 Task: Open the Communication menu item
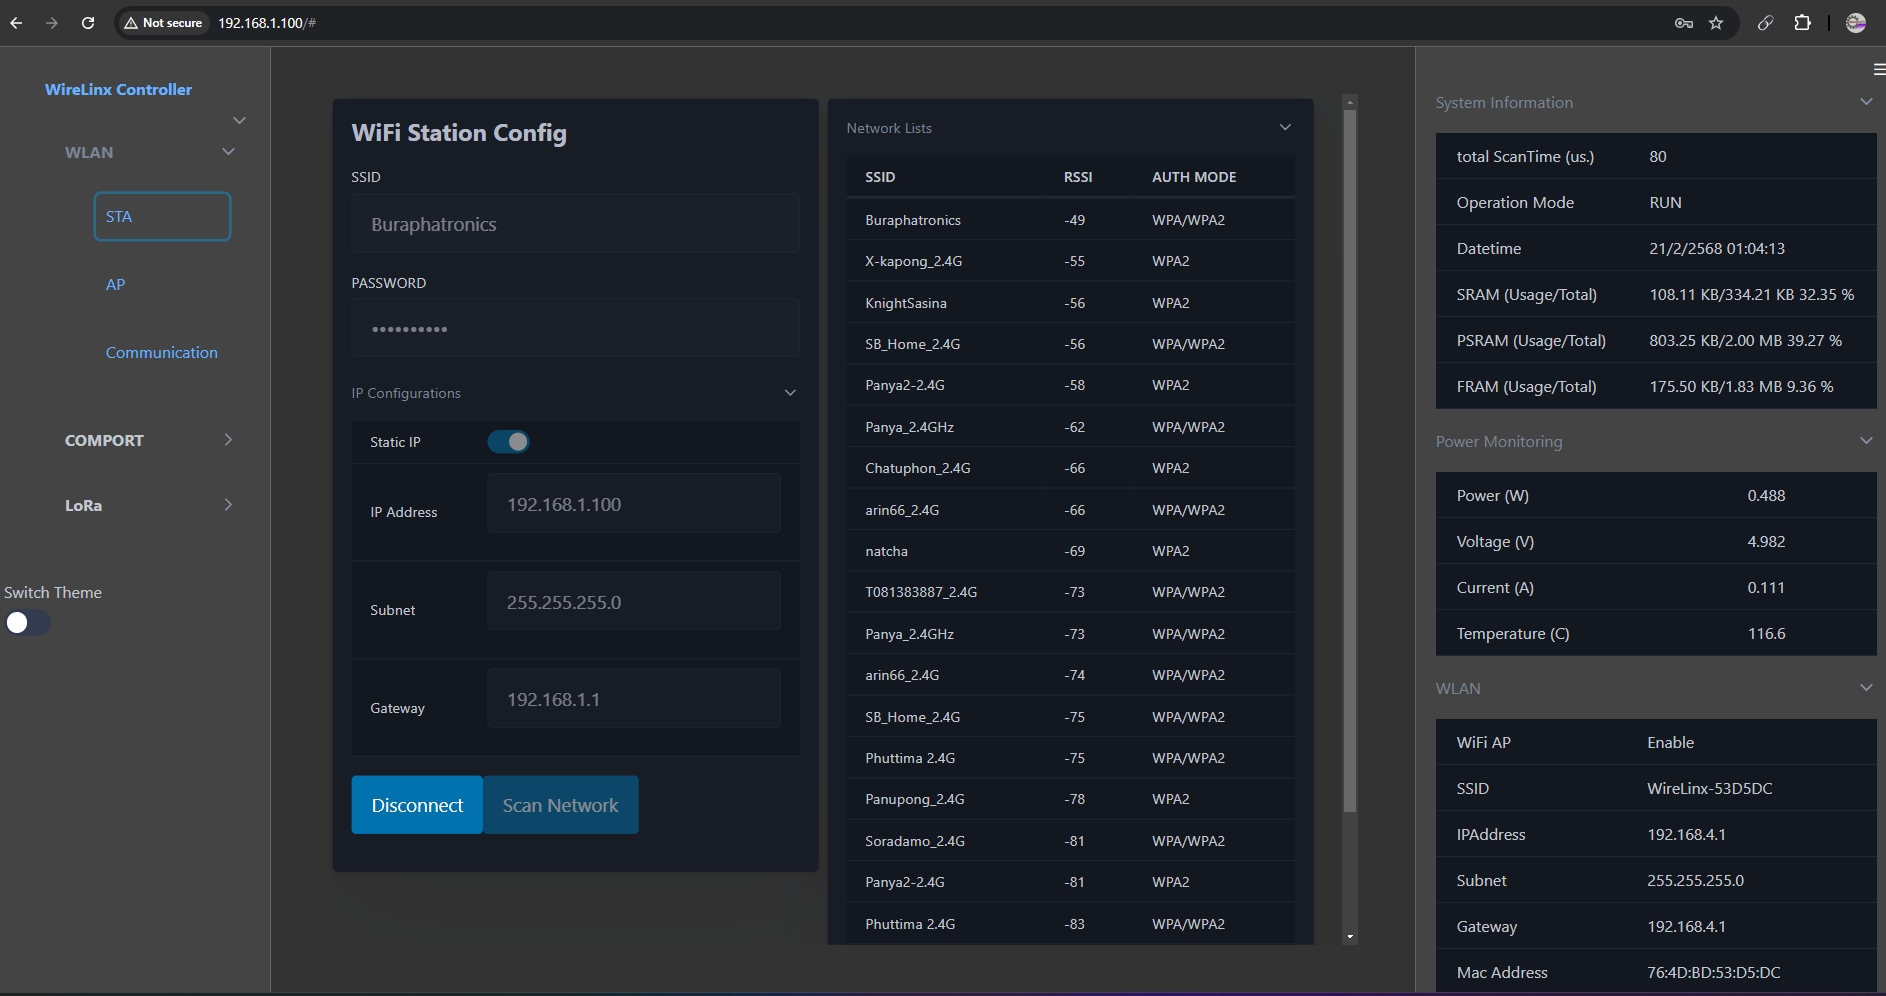161,353
